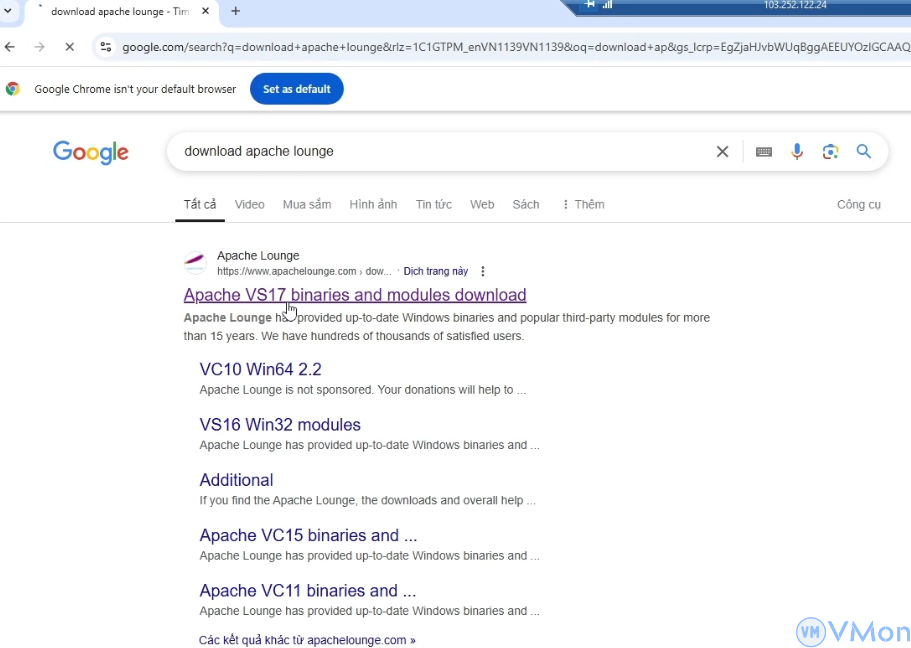Open the VC10 Win64 2.2 sublink
The width and height of the screenshot is (911, 648).
(260, 369)
